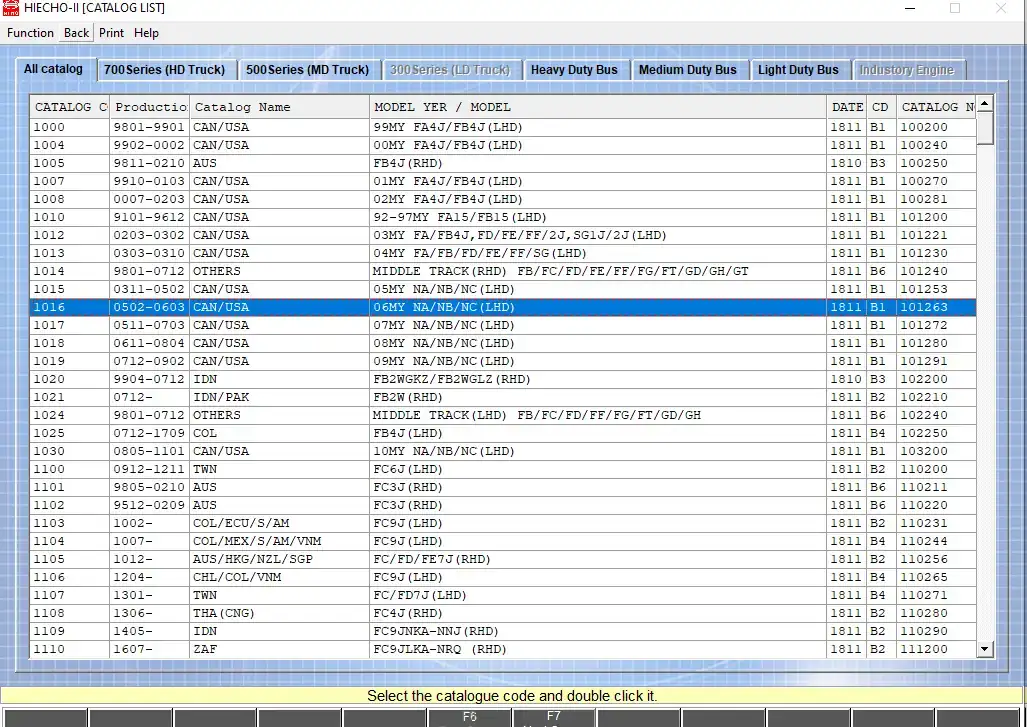Viewport: 1027px width, 727px height.
Task: Select the Medium Duty Bus tab
Action: [688, 69]
